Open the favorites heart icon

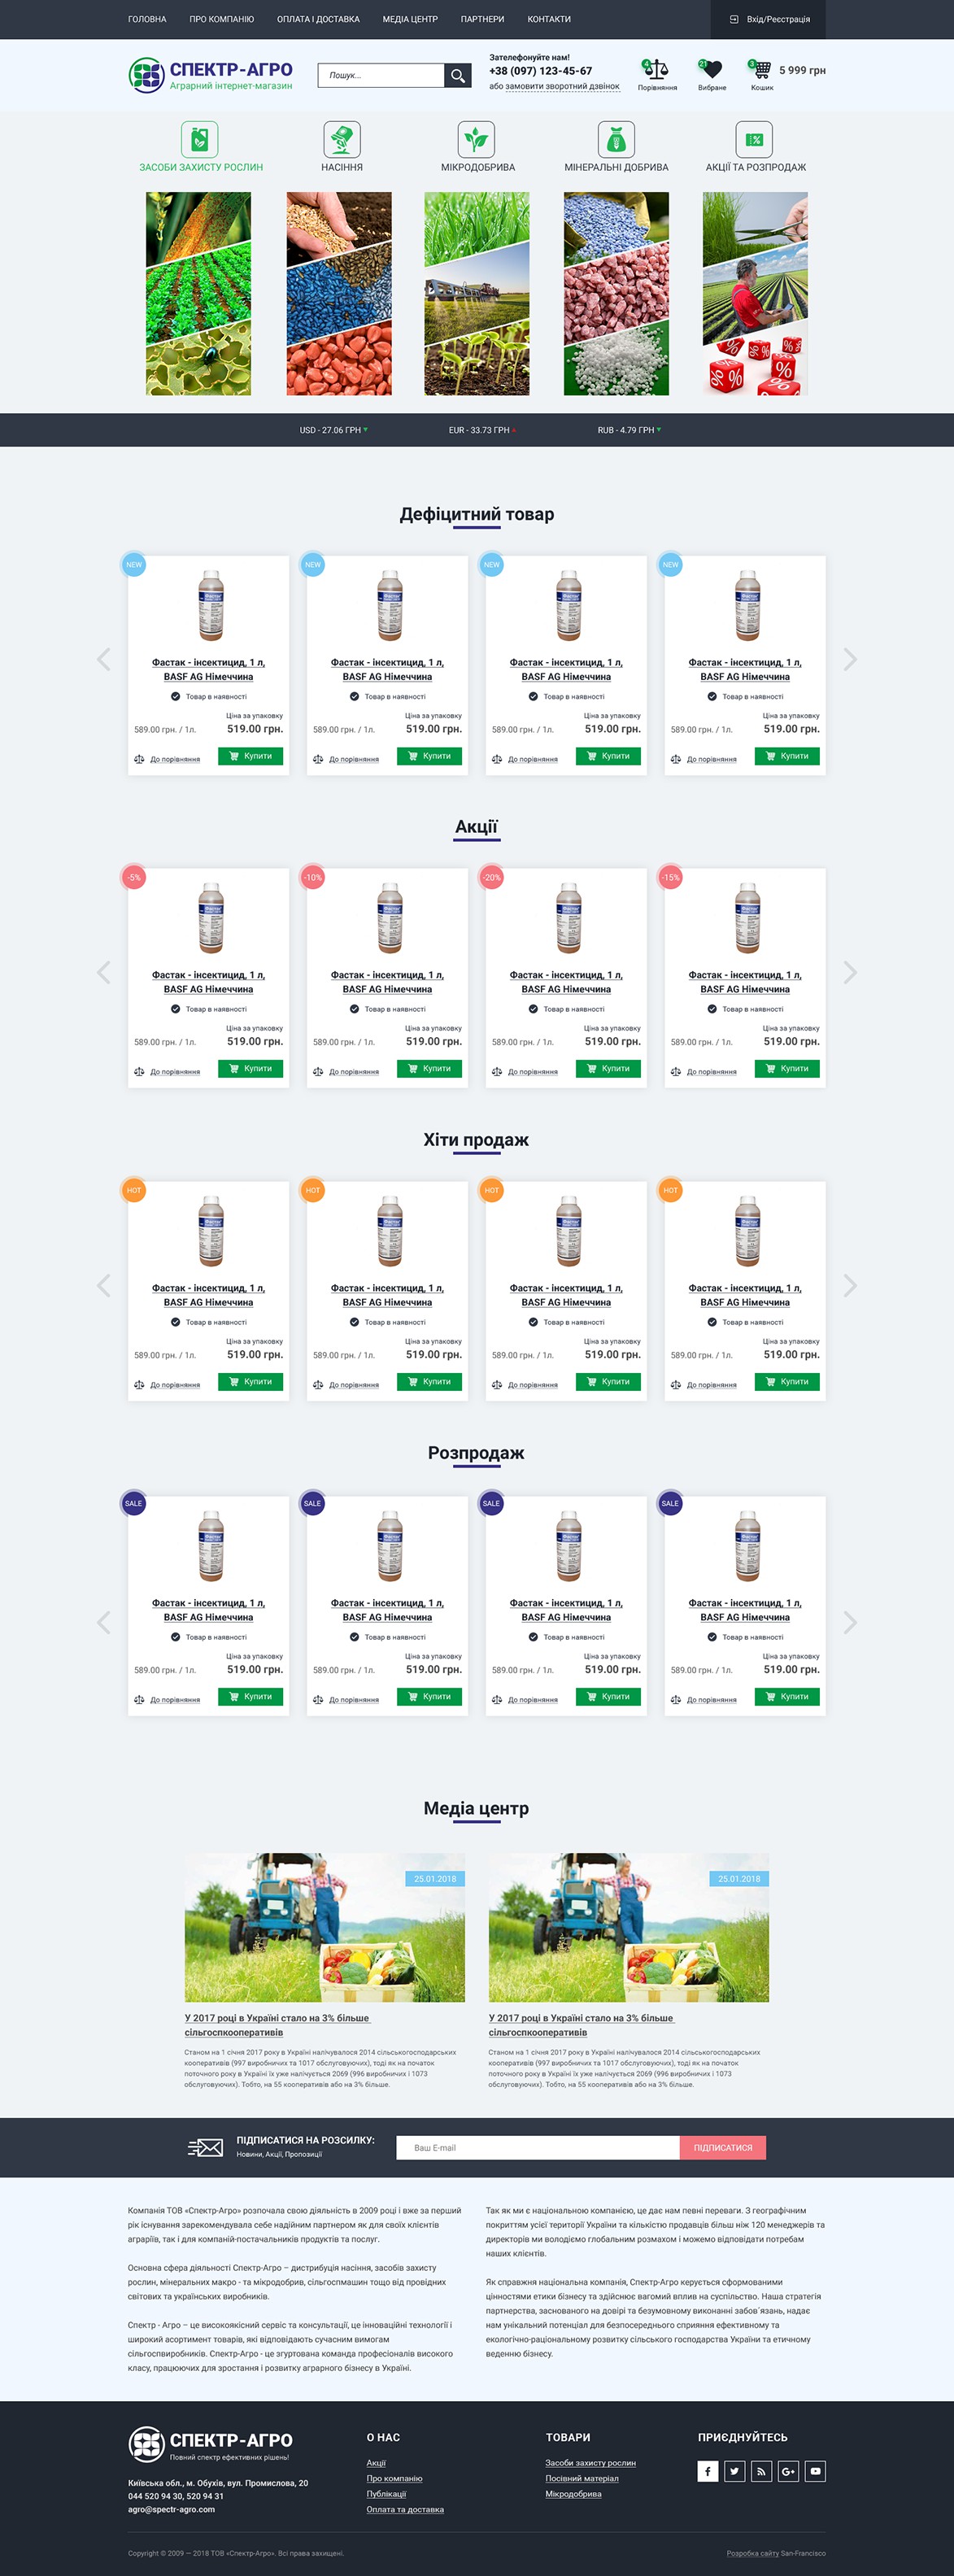click(711, 69)
